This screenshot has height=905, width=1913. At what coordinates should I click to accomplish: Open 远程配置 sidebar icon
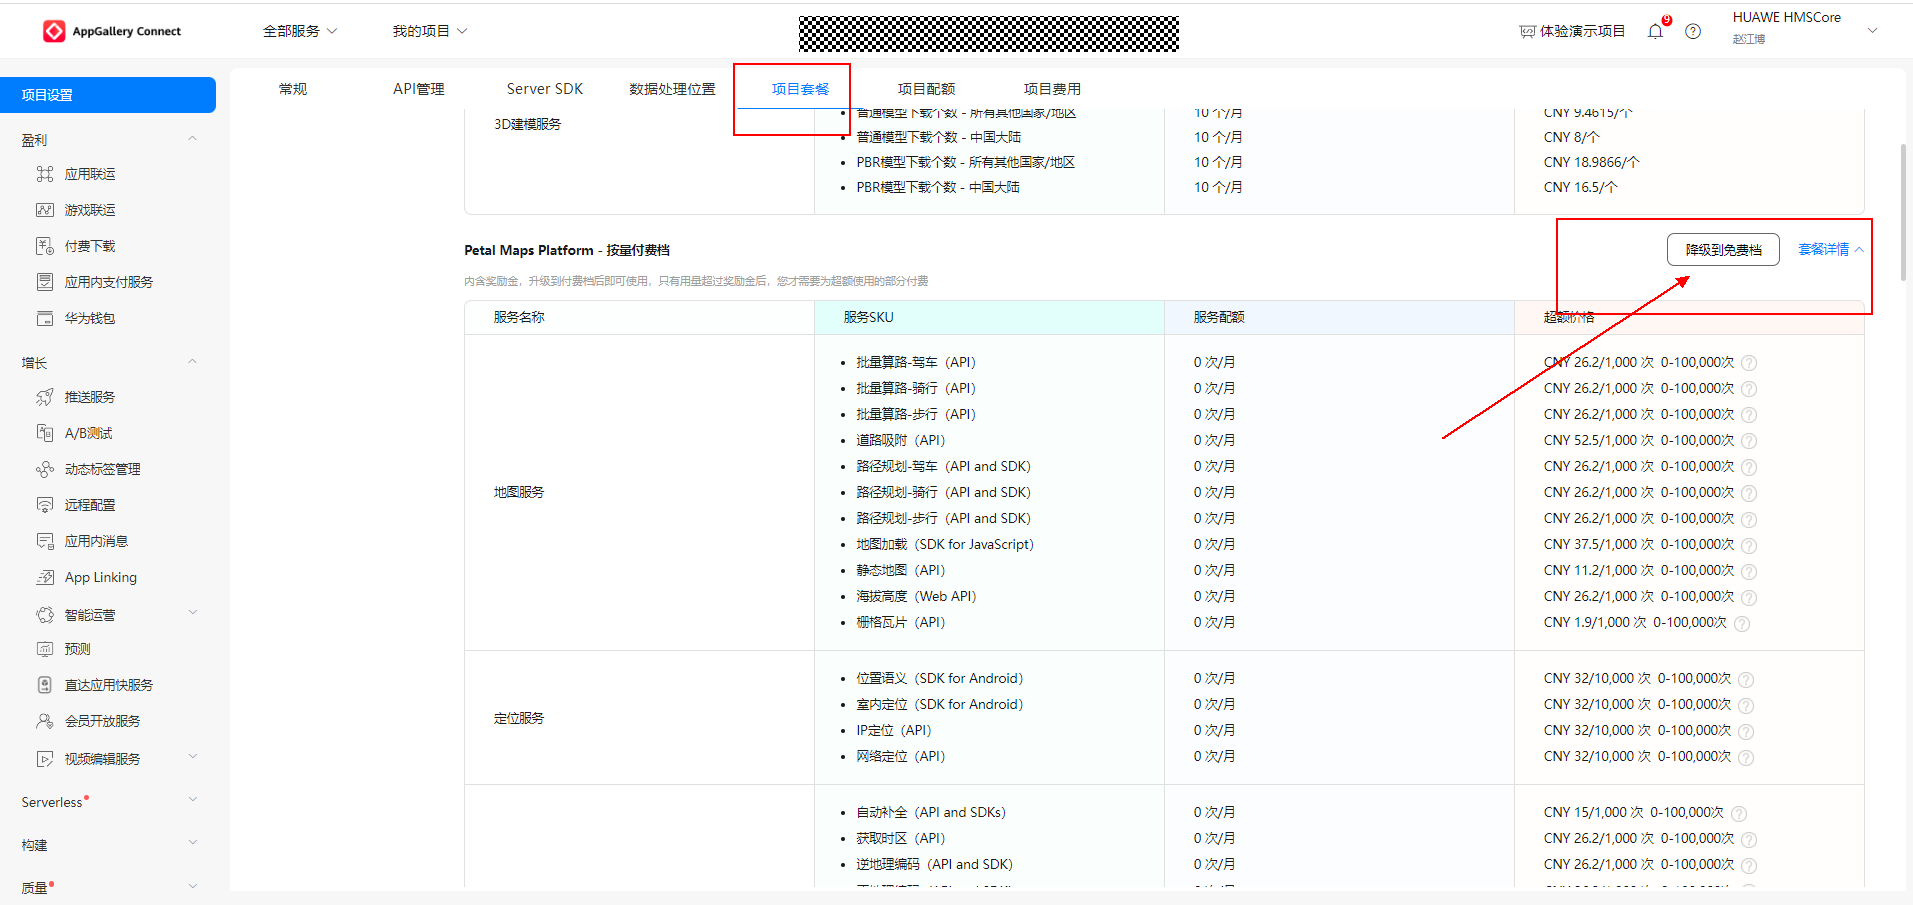click(x=45, y=505)
